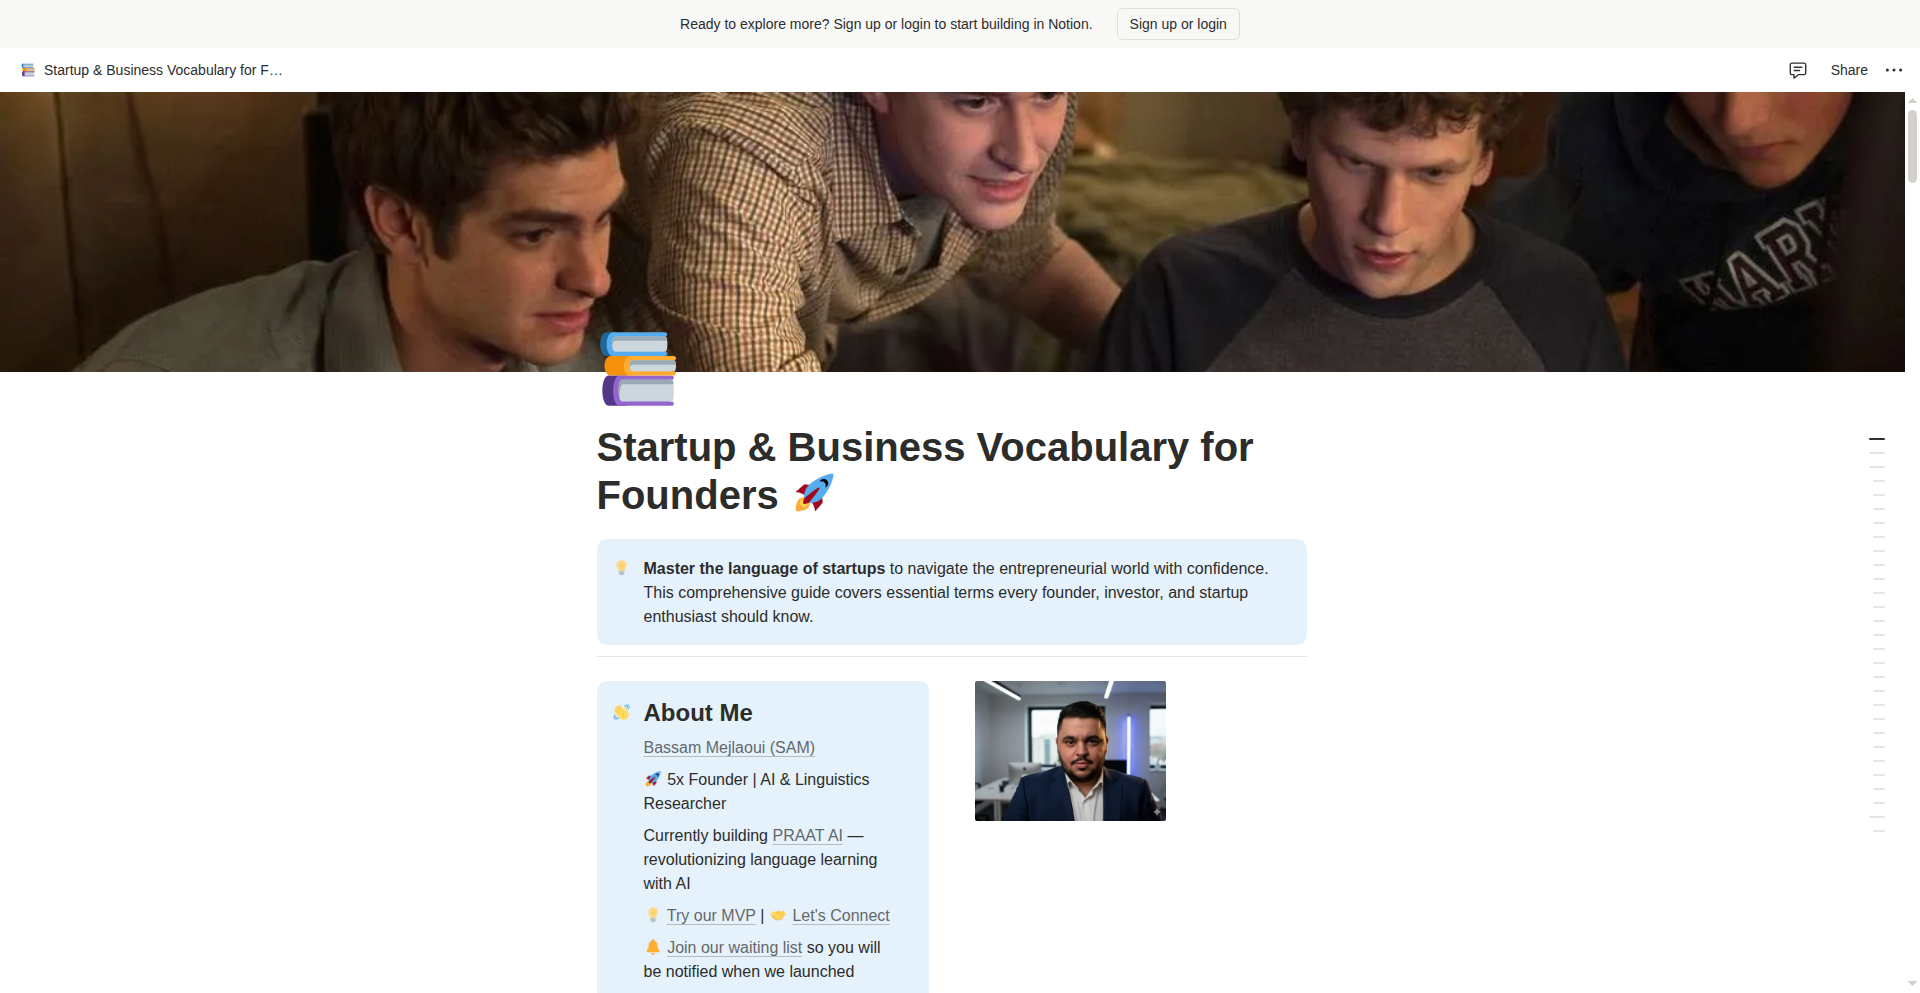
Task: Open the three-dot more options menu
Action: point(1893,70)
